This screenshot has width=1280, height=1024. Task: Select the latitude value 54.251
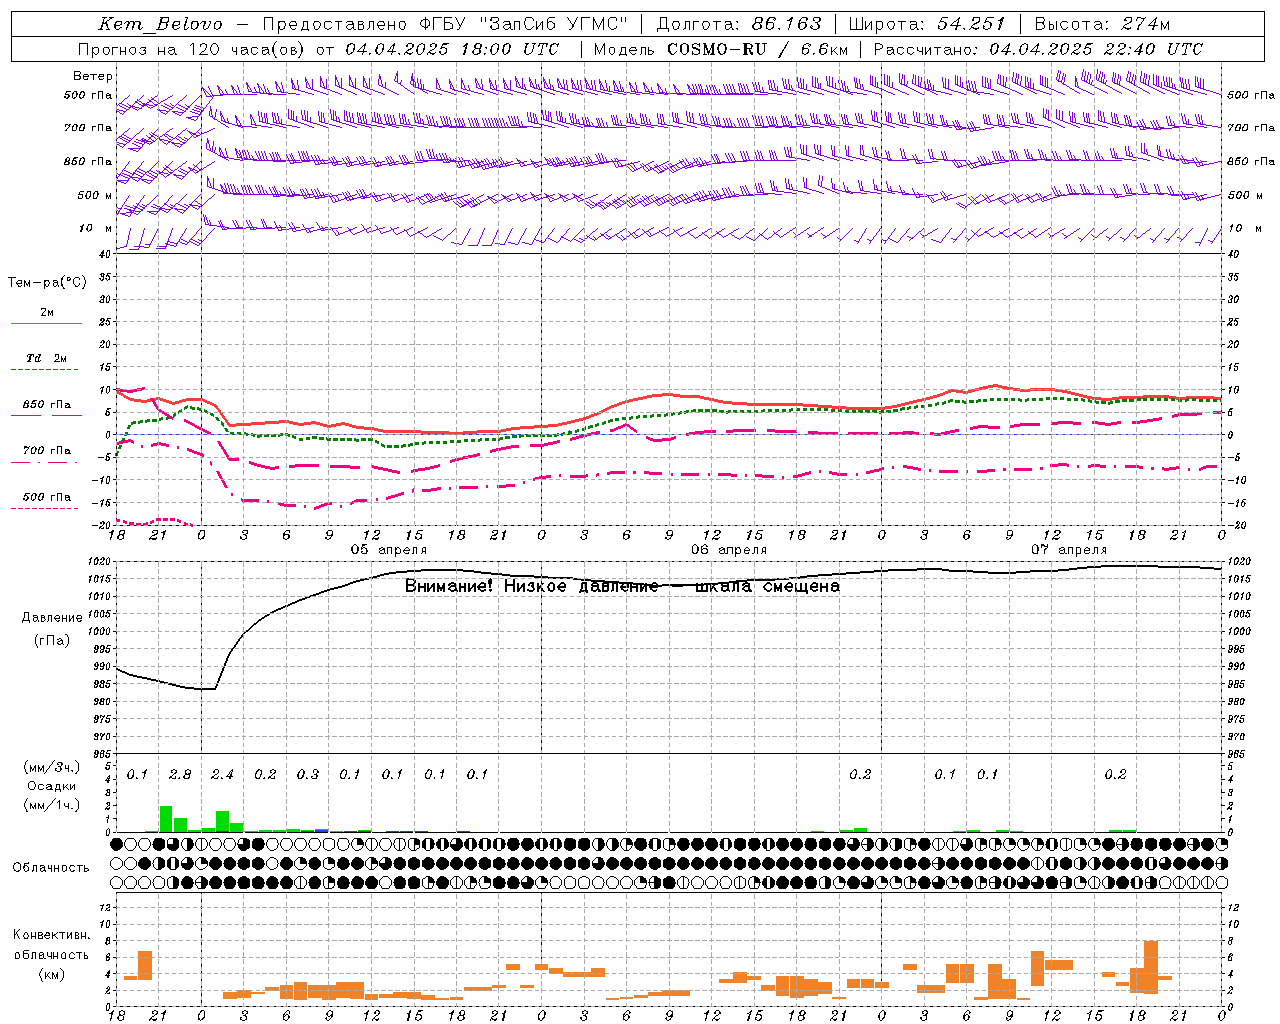pos(971,24)
